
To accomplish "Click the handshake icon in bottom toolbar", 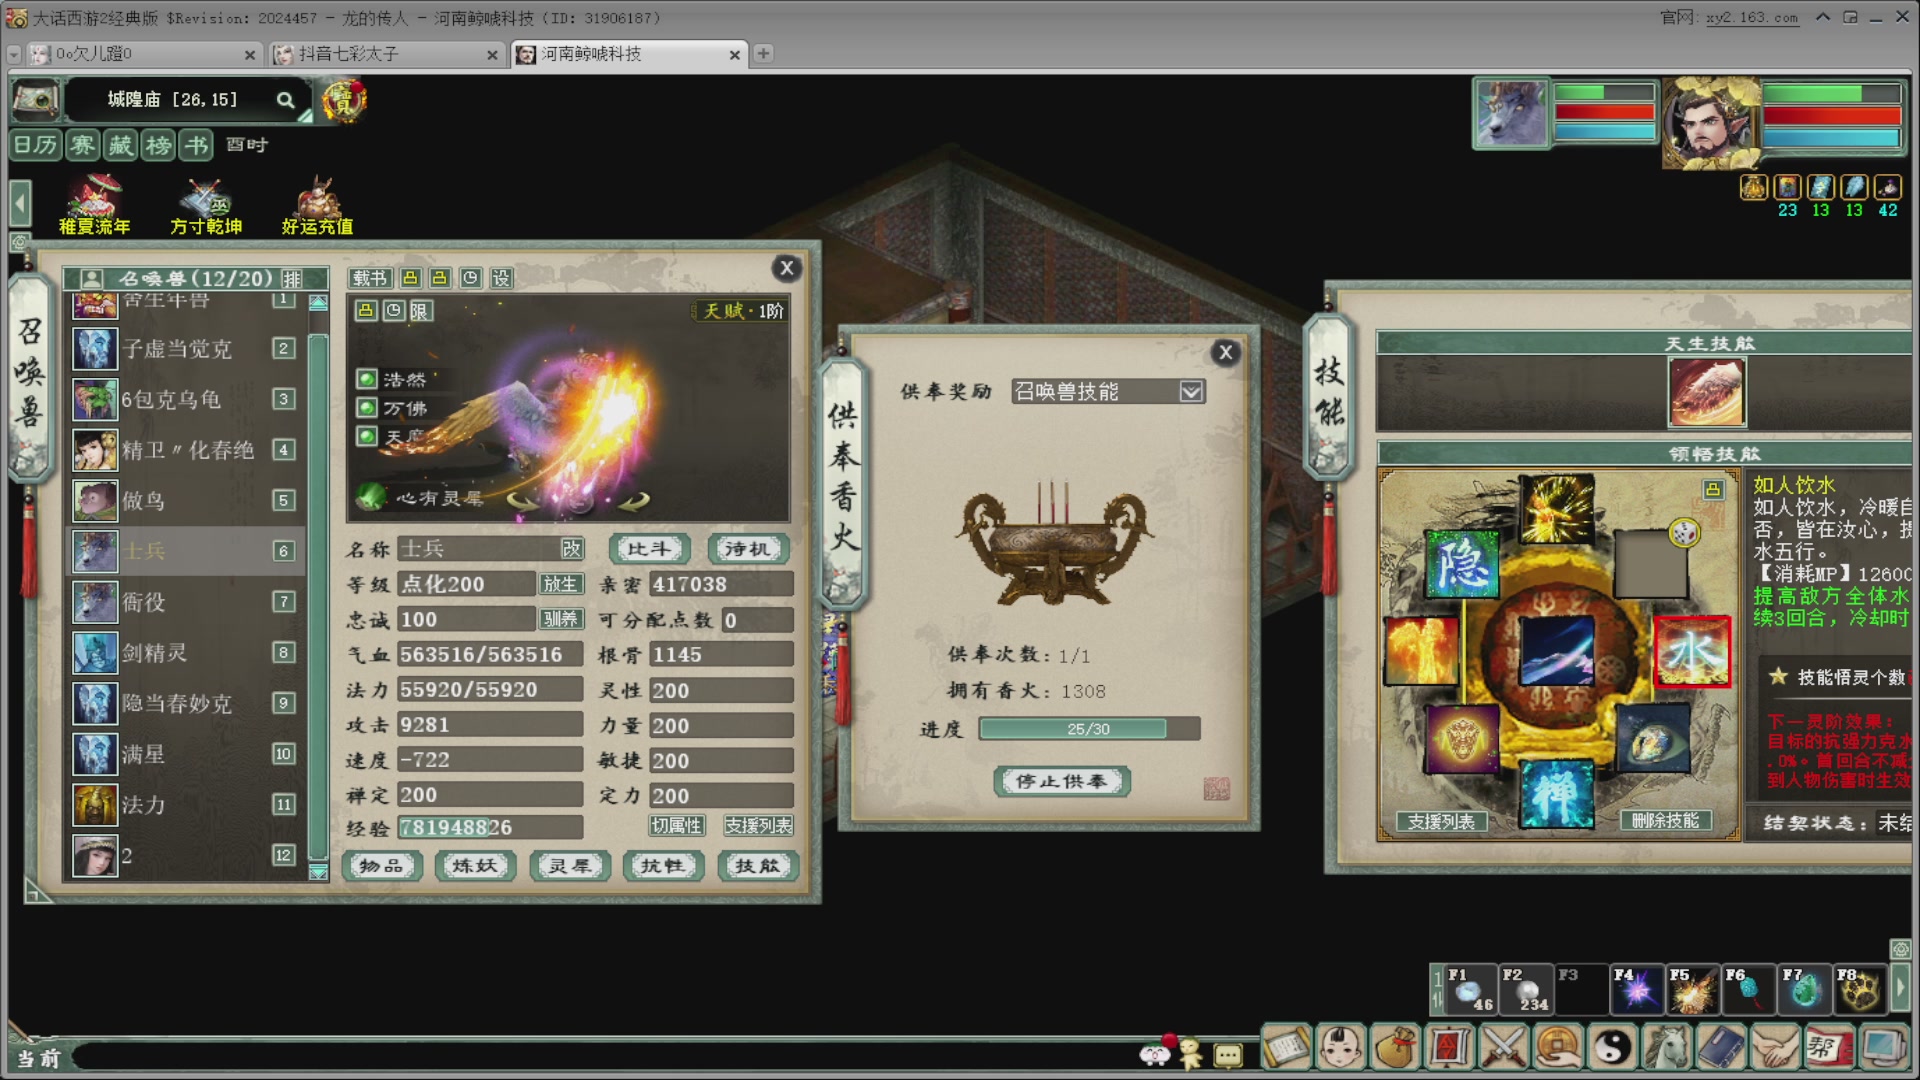I will 1774,1047.
